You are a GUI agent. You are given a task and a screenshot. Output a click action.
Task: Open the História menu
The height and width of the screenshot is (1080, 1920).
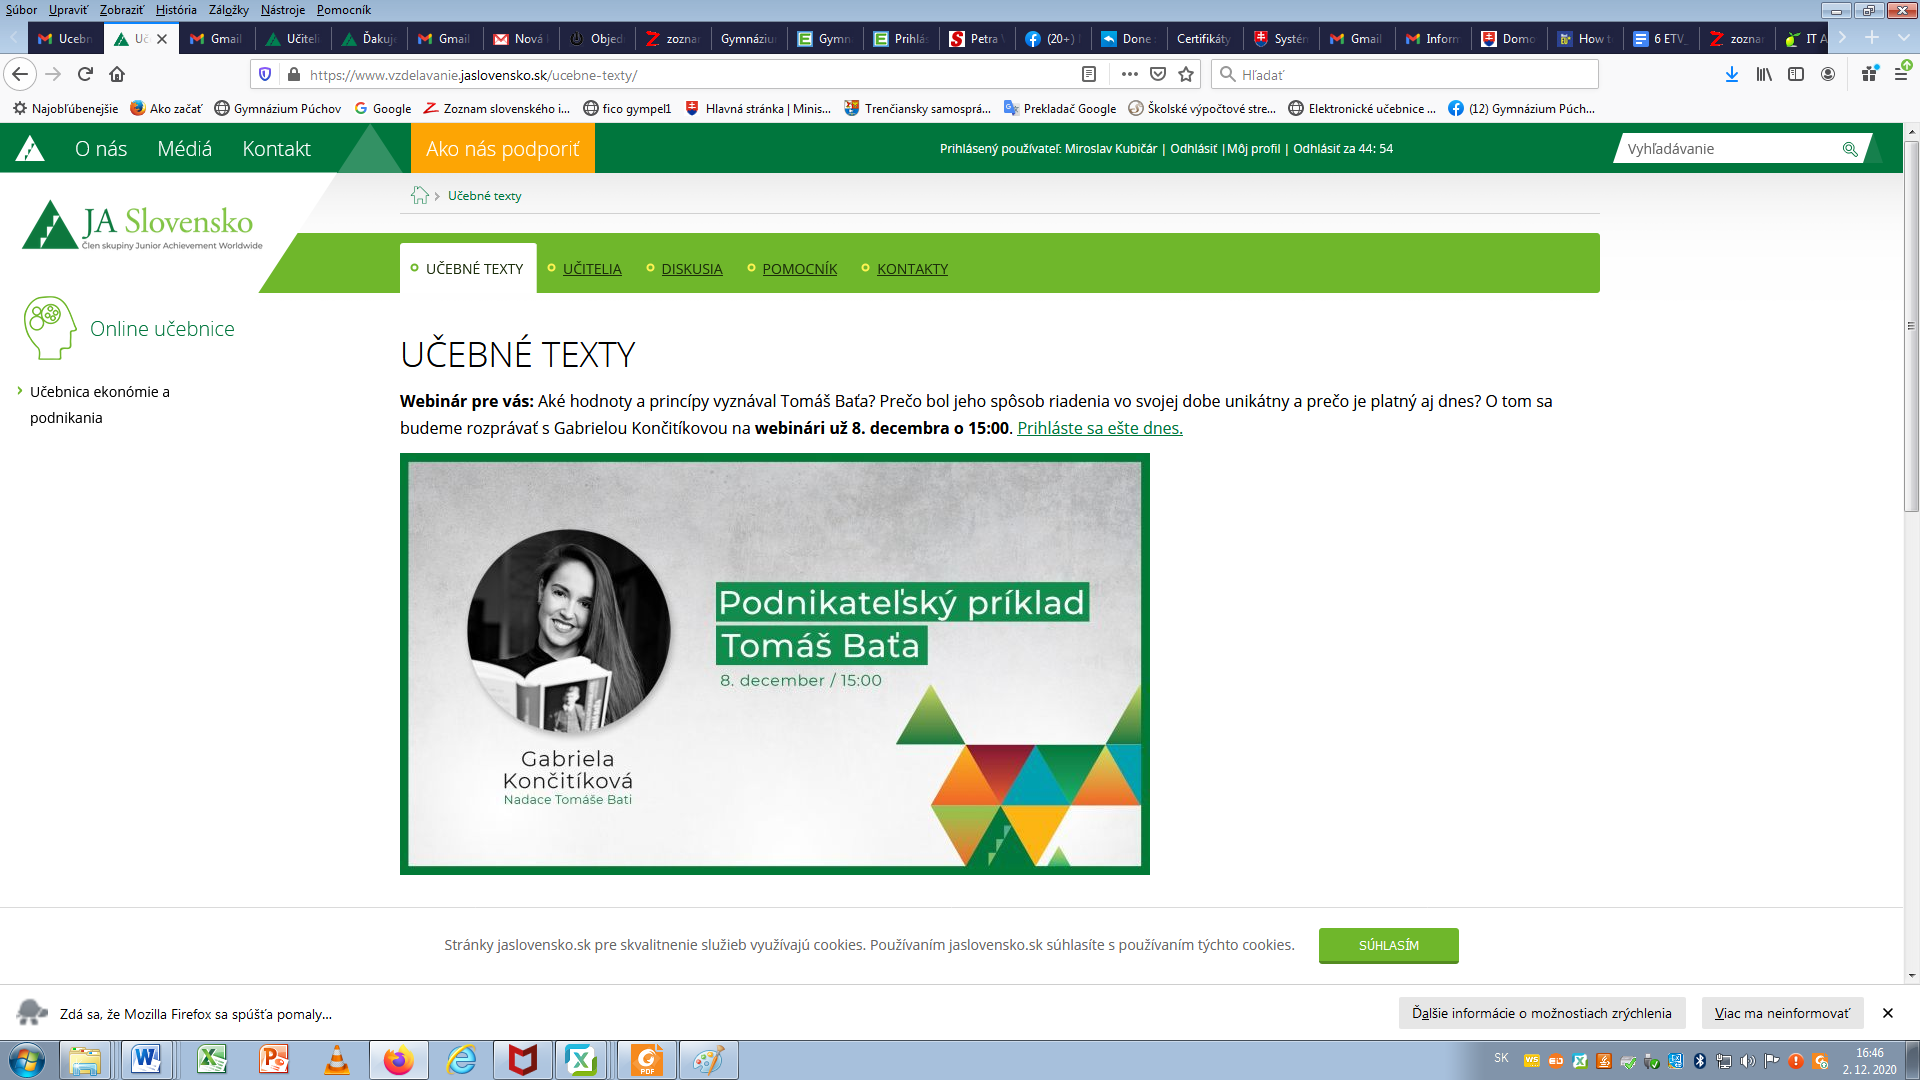176,10
